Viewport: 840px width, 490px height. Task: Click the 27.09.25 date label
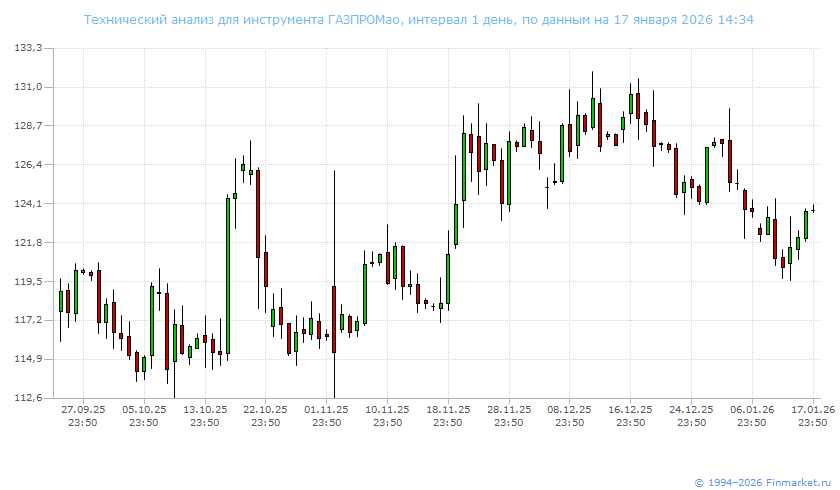(x=83, y=409)
